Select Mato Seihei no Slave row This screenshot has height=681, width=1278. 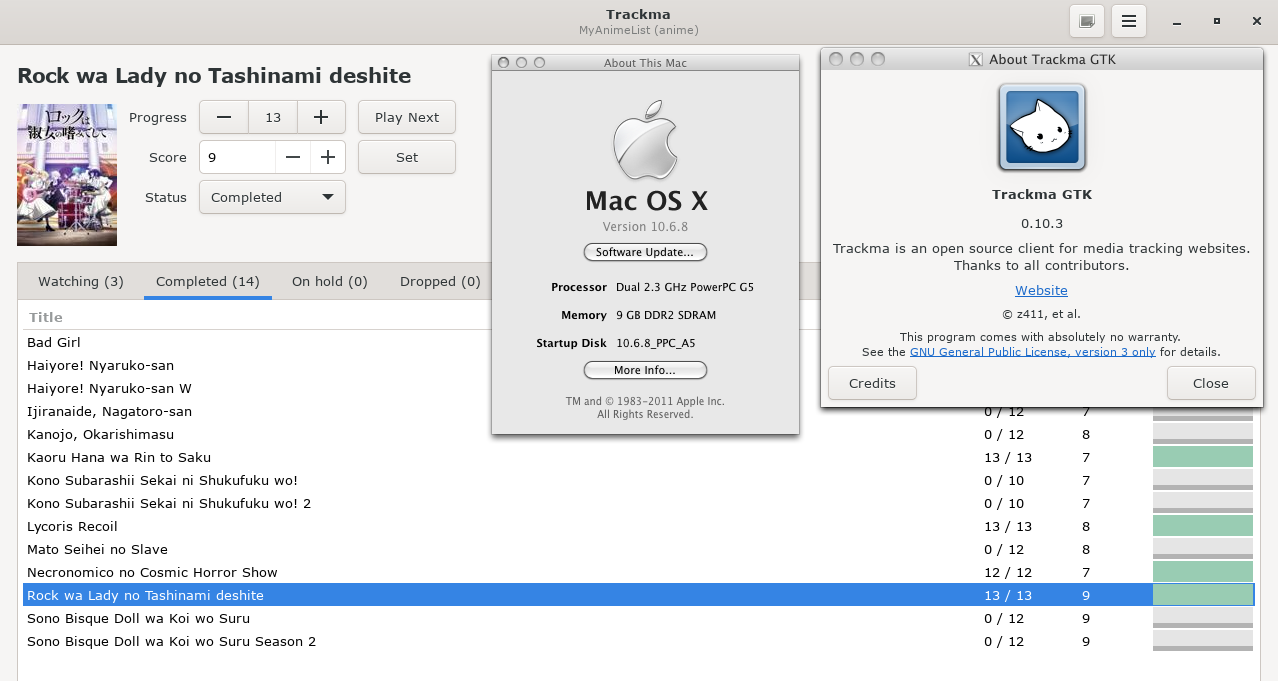[x=638, y=549]
